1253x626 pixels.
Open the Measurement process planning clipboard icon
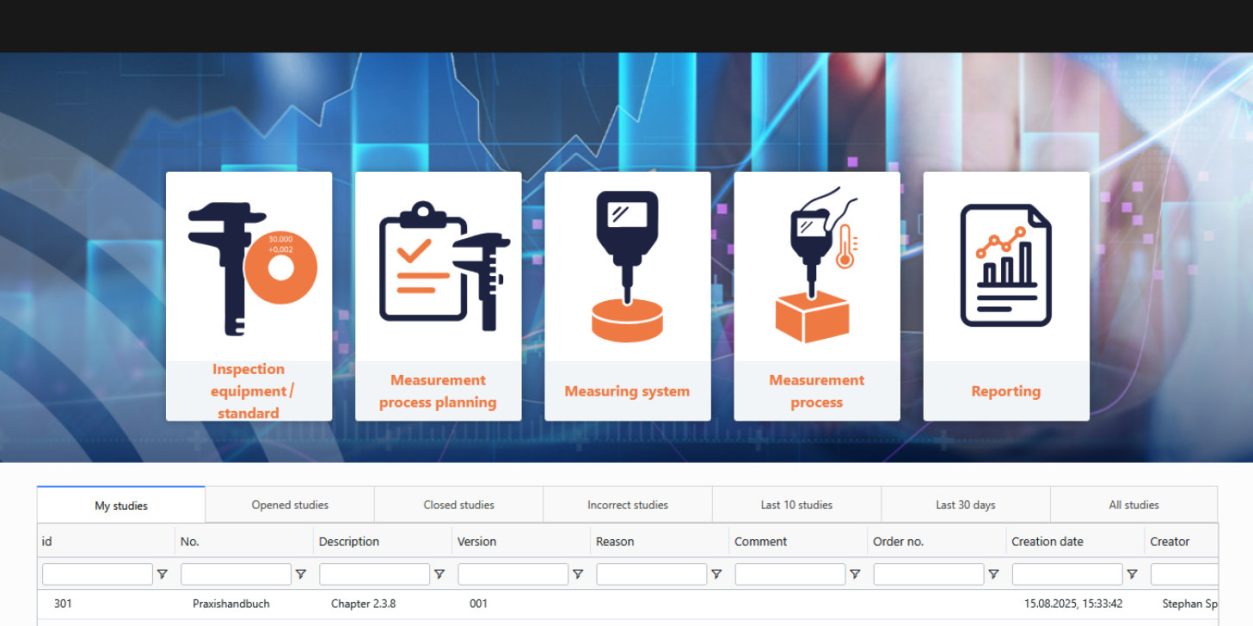tap(438, 267)
